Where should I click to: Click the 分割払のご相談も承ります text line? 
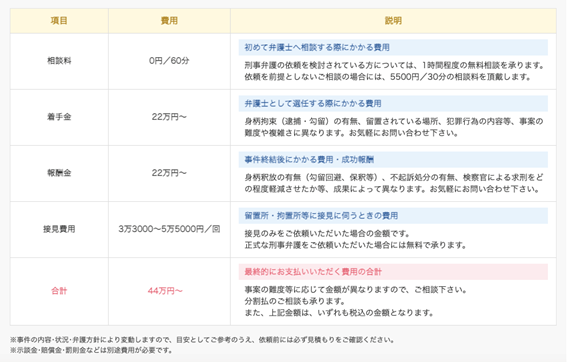(295, 301)
